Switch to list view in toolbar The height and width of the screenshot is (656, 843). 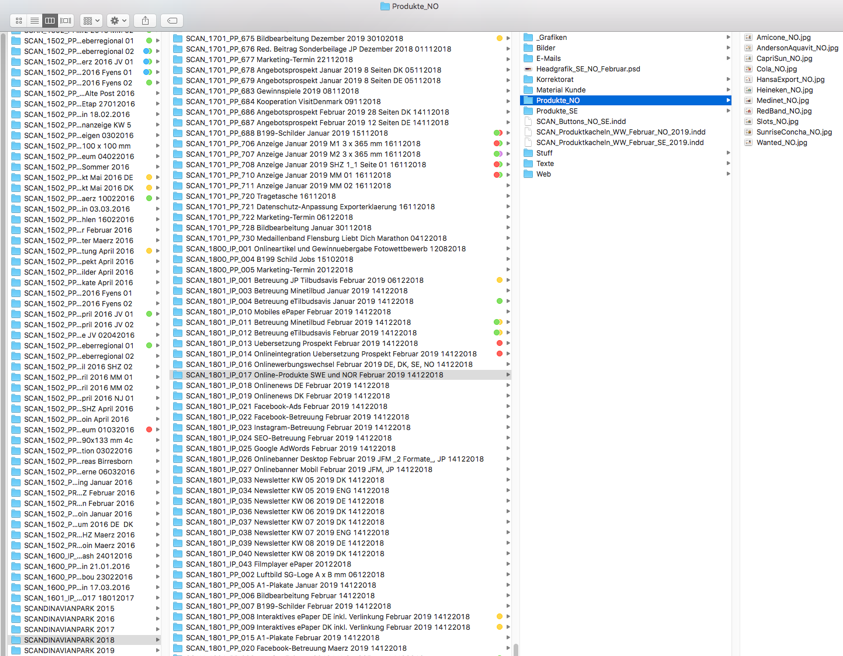click(x=34, y=20)
